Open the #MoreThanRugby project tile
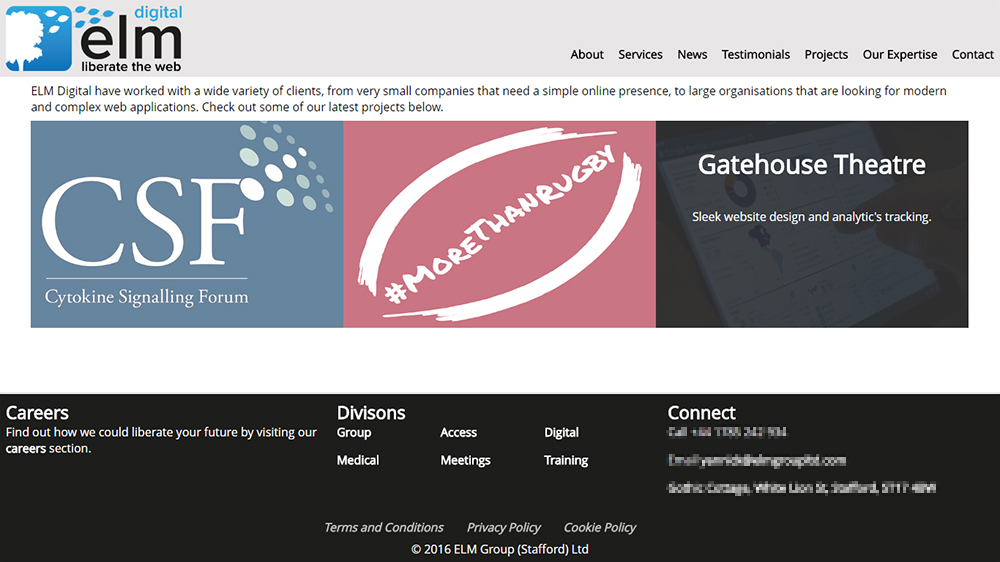This screenshot has width=1000, height=562. tap(499, 225)
